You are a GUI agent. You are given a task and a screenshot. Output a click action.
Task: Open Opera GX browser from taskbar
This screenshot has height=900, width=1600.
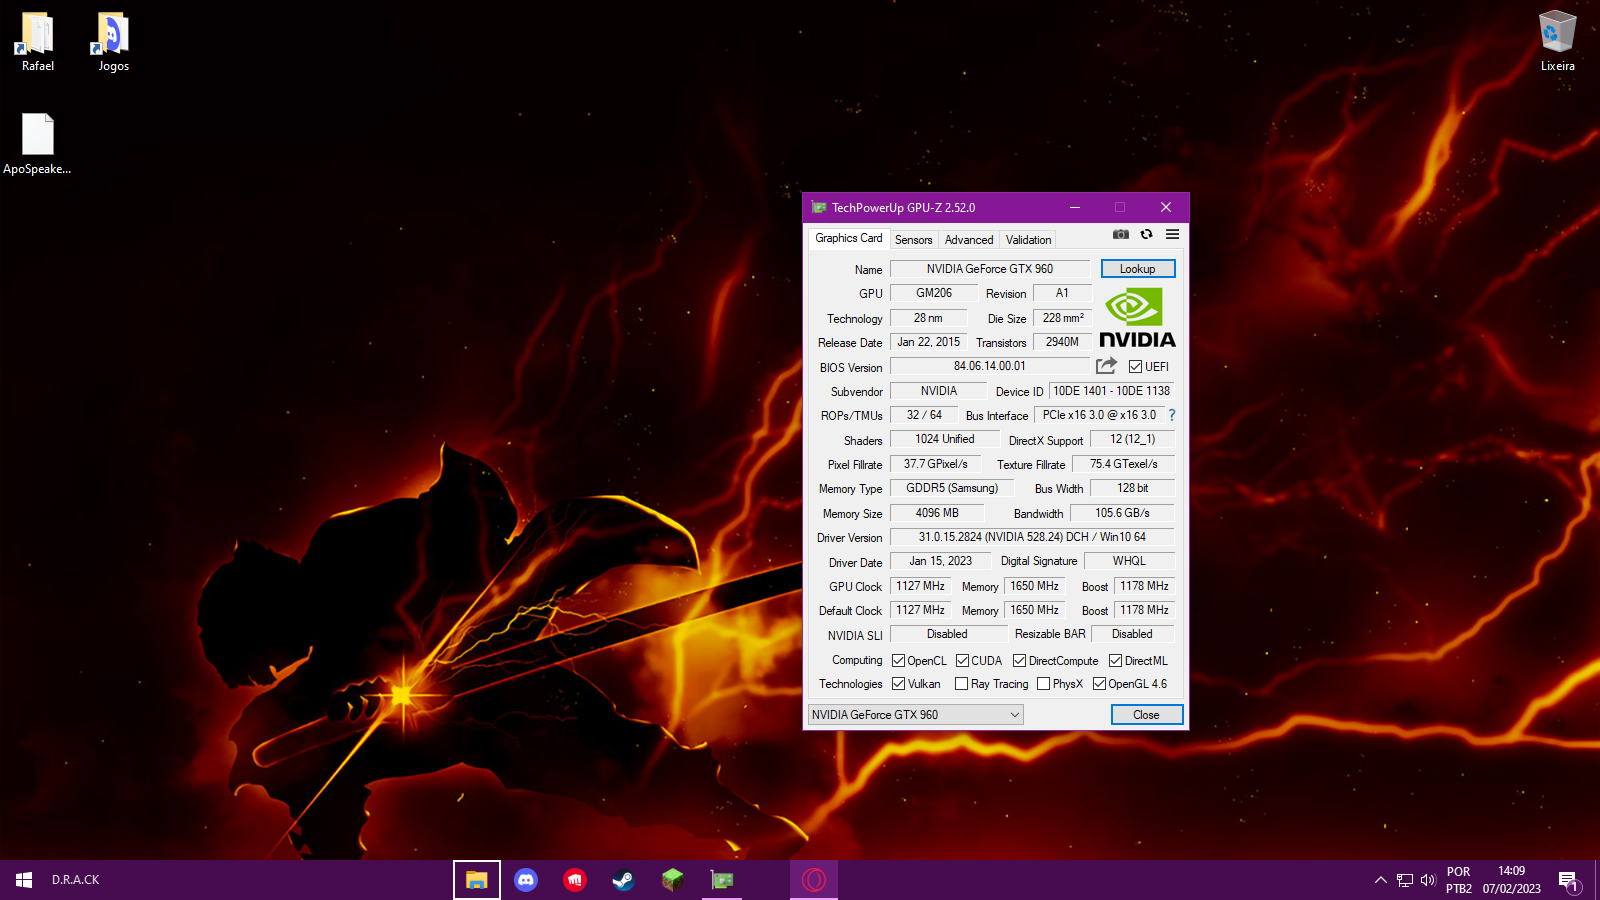point(814,880)
